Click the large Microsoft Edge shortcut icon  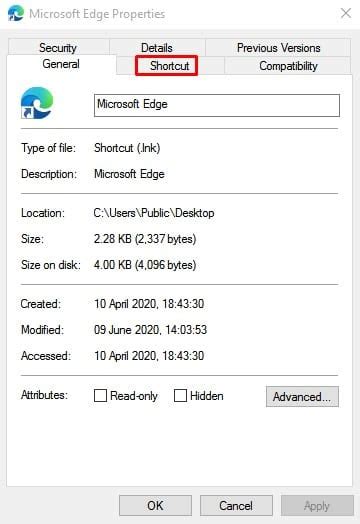coord(37,103)
